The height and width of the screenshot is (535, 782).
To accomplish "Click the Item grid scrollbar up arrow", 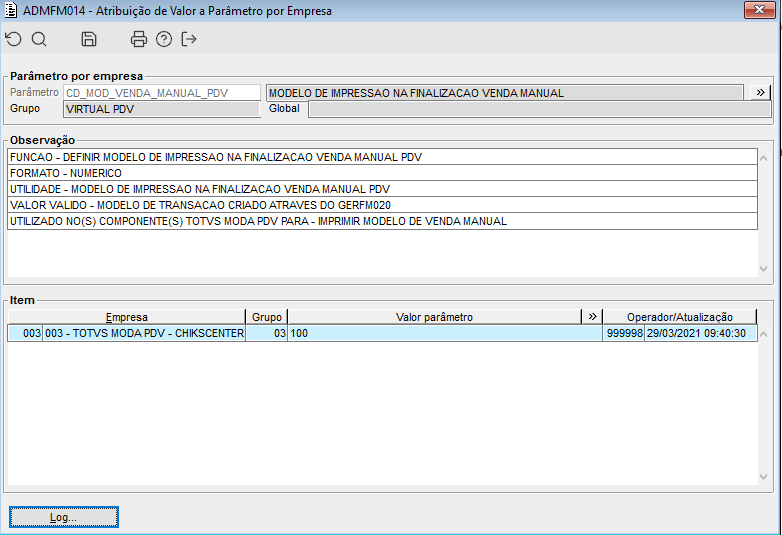I will pyautogui.click(x=764, y=334).
